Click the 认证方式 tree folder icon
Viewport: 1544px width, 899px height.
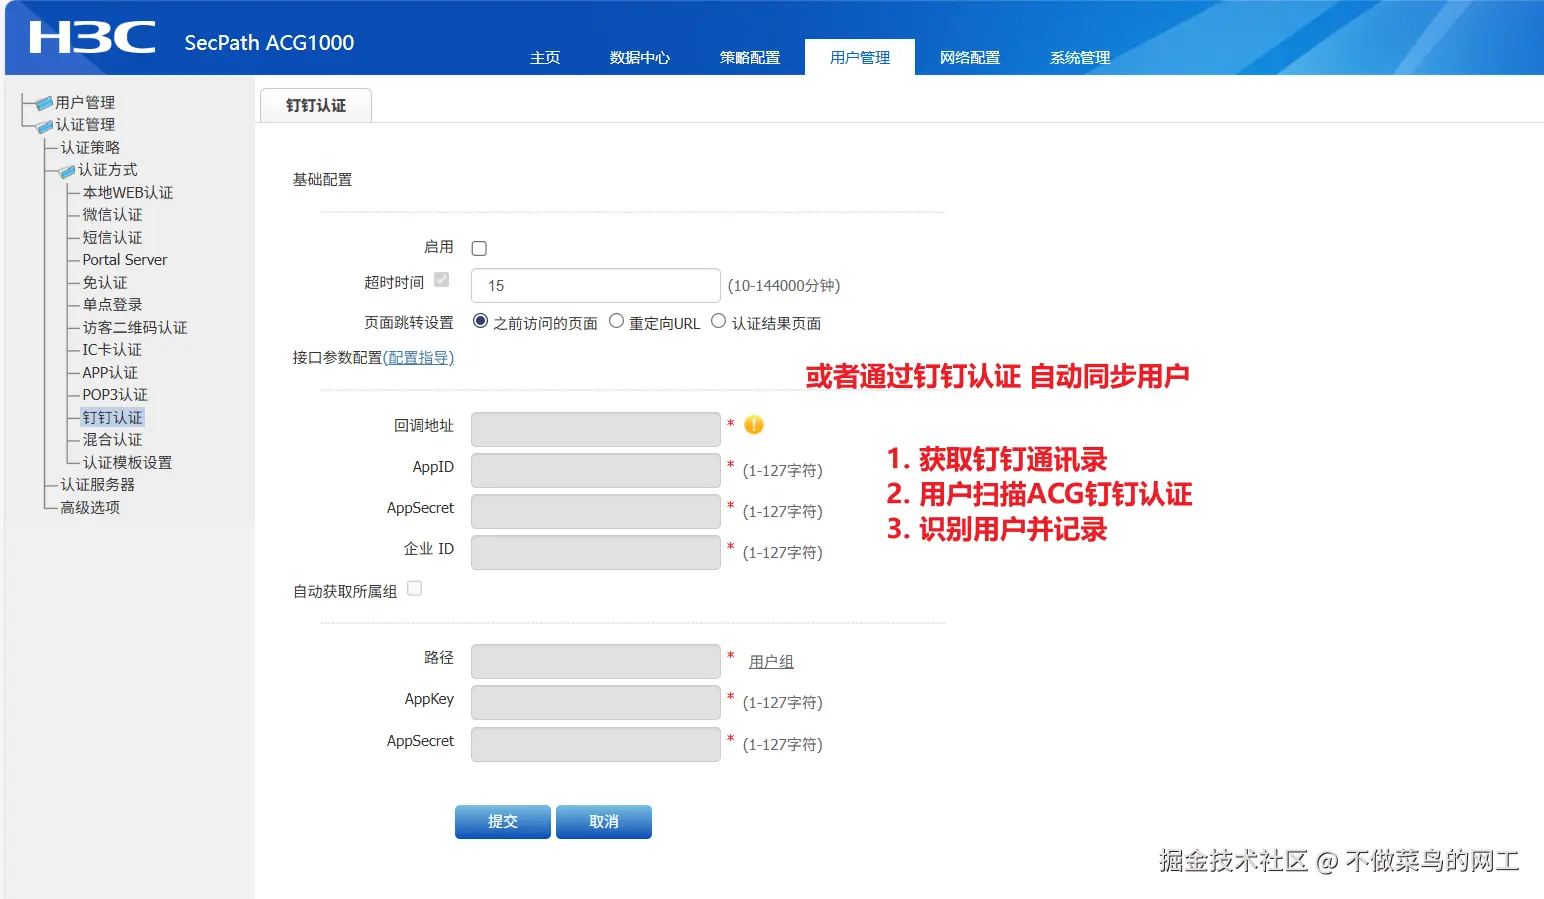tap(67, 171)
